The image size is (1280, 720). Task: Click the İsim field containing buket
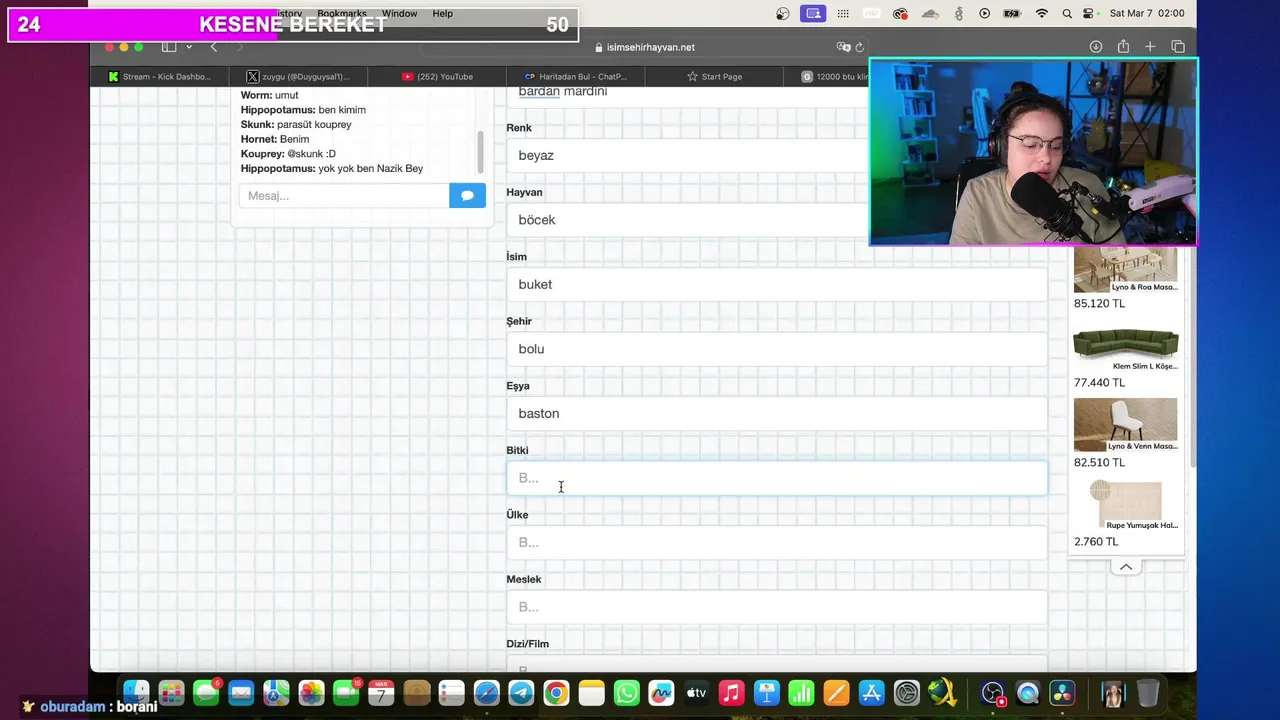coord(777,284)
